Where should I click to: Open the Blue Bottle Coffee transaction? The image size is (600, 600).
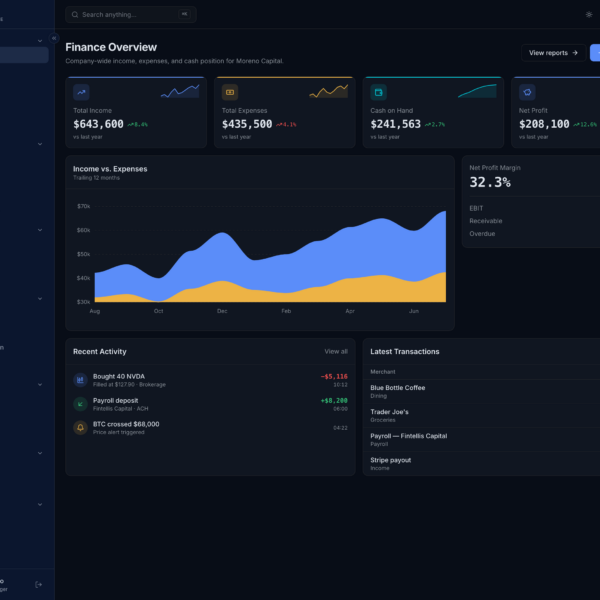click(x=481, y=391)
